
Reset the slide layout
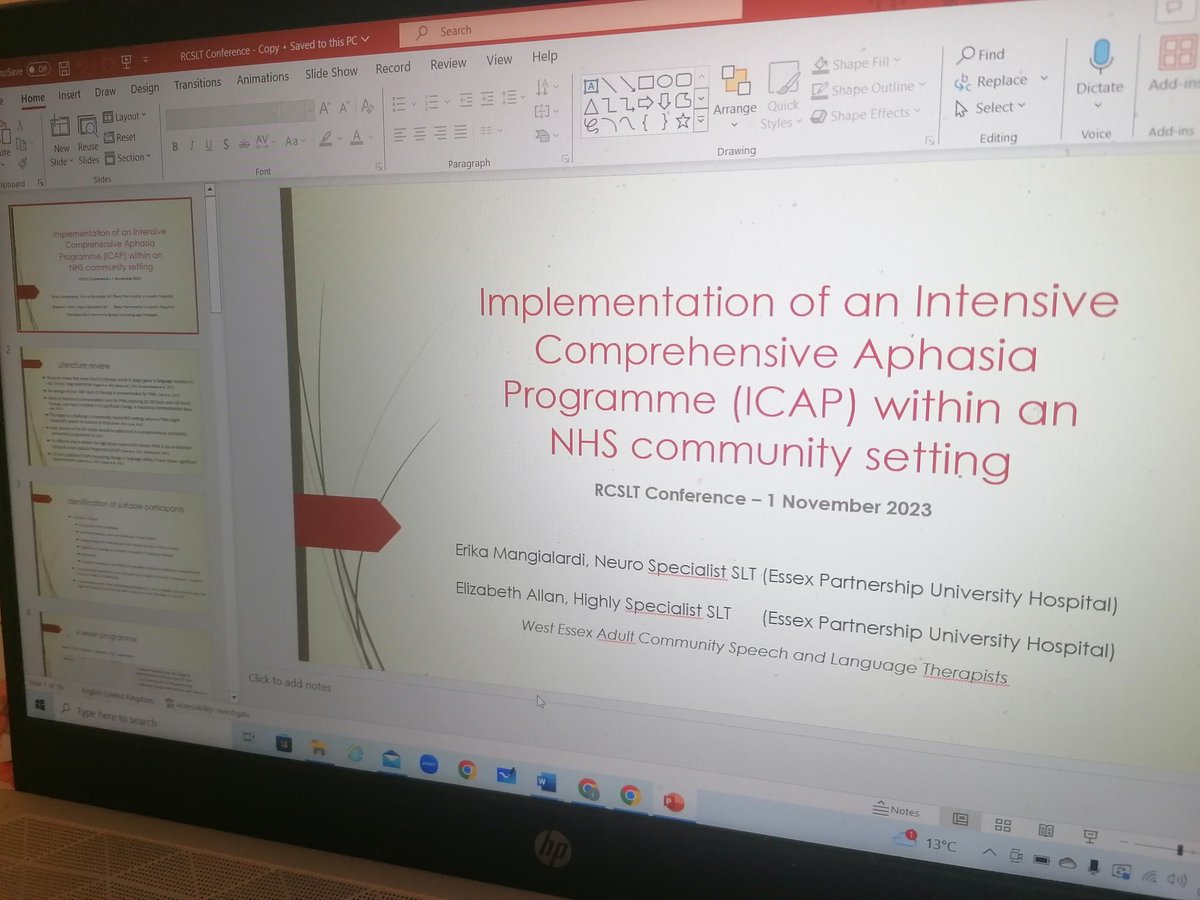[119, 137]
